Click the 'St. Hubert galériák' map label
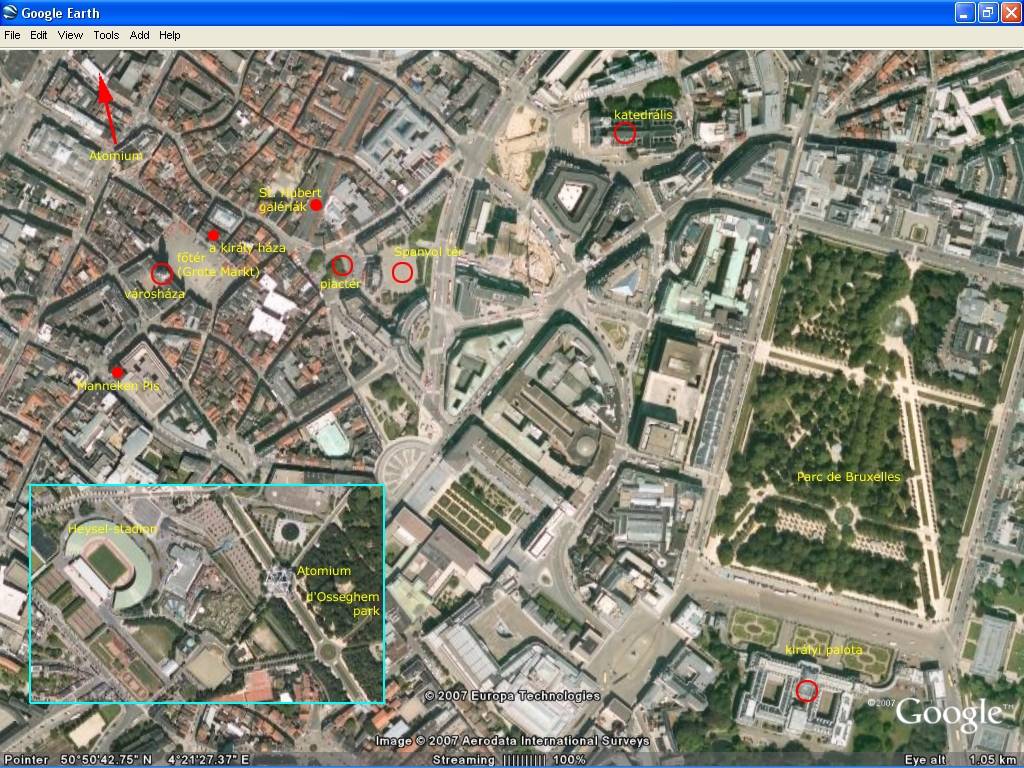 pyautogui.click(x=289, y=200)
